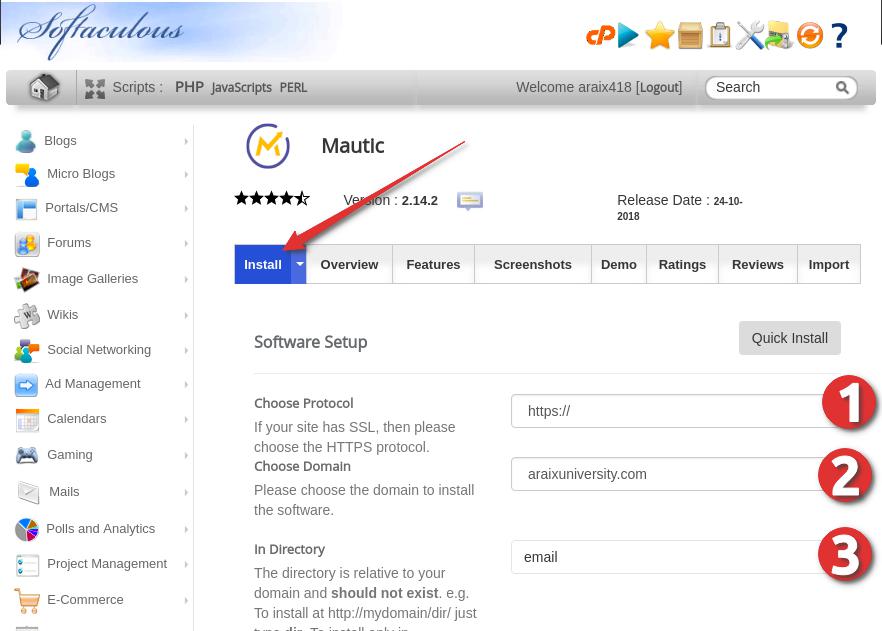Screen dimensions: 882x631
Task: Expand the Calendars category arrow
Action: click(x=186, y=420)
